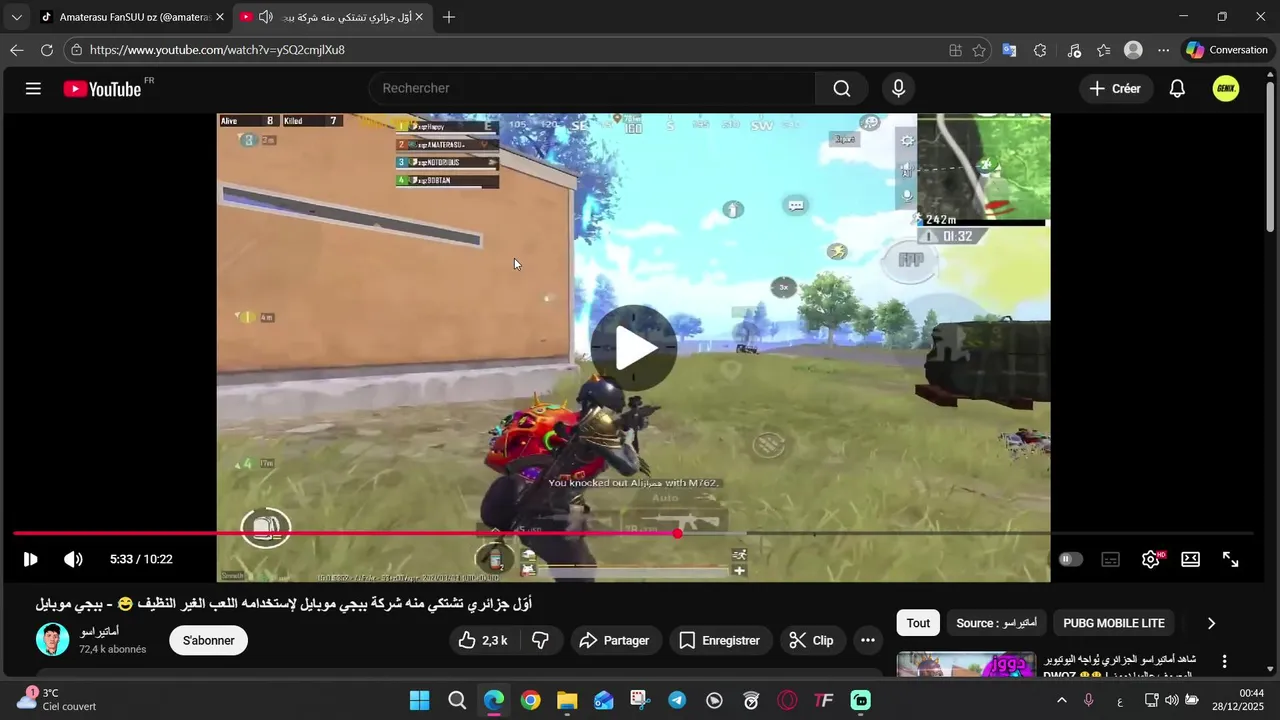
Task: Open the tab actions menu chevron
Action: [x=16, y=17]
